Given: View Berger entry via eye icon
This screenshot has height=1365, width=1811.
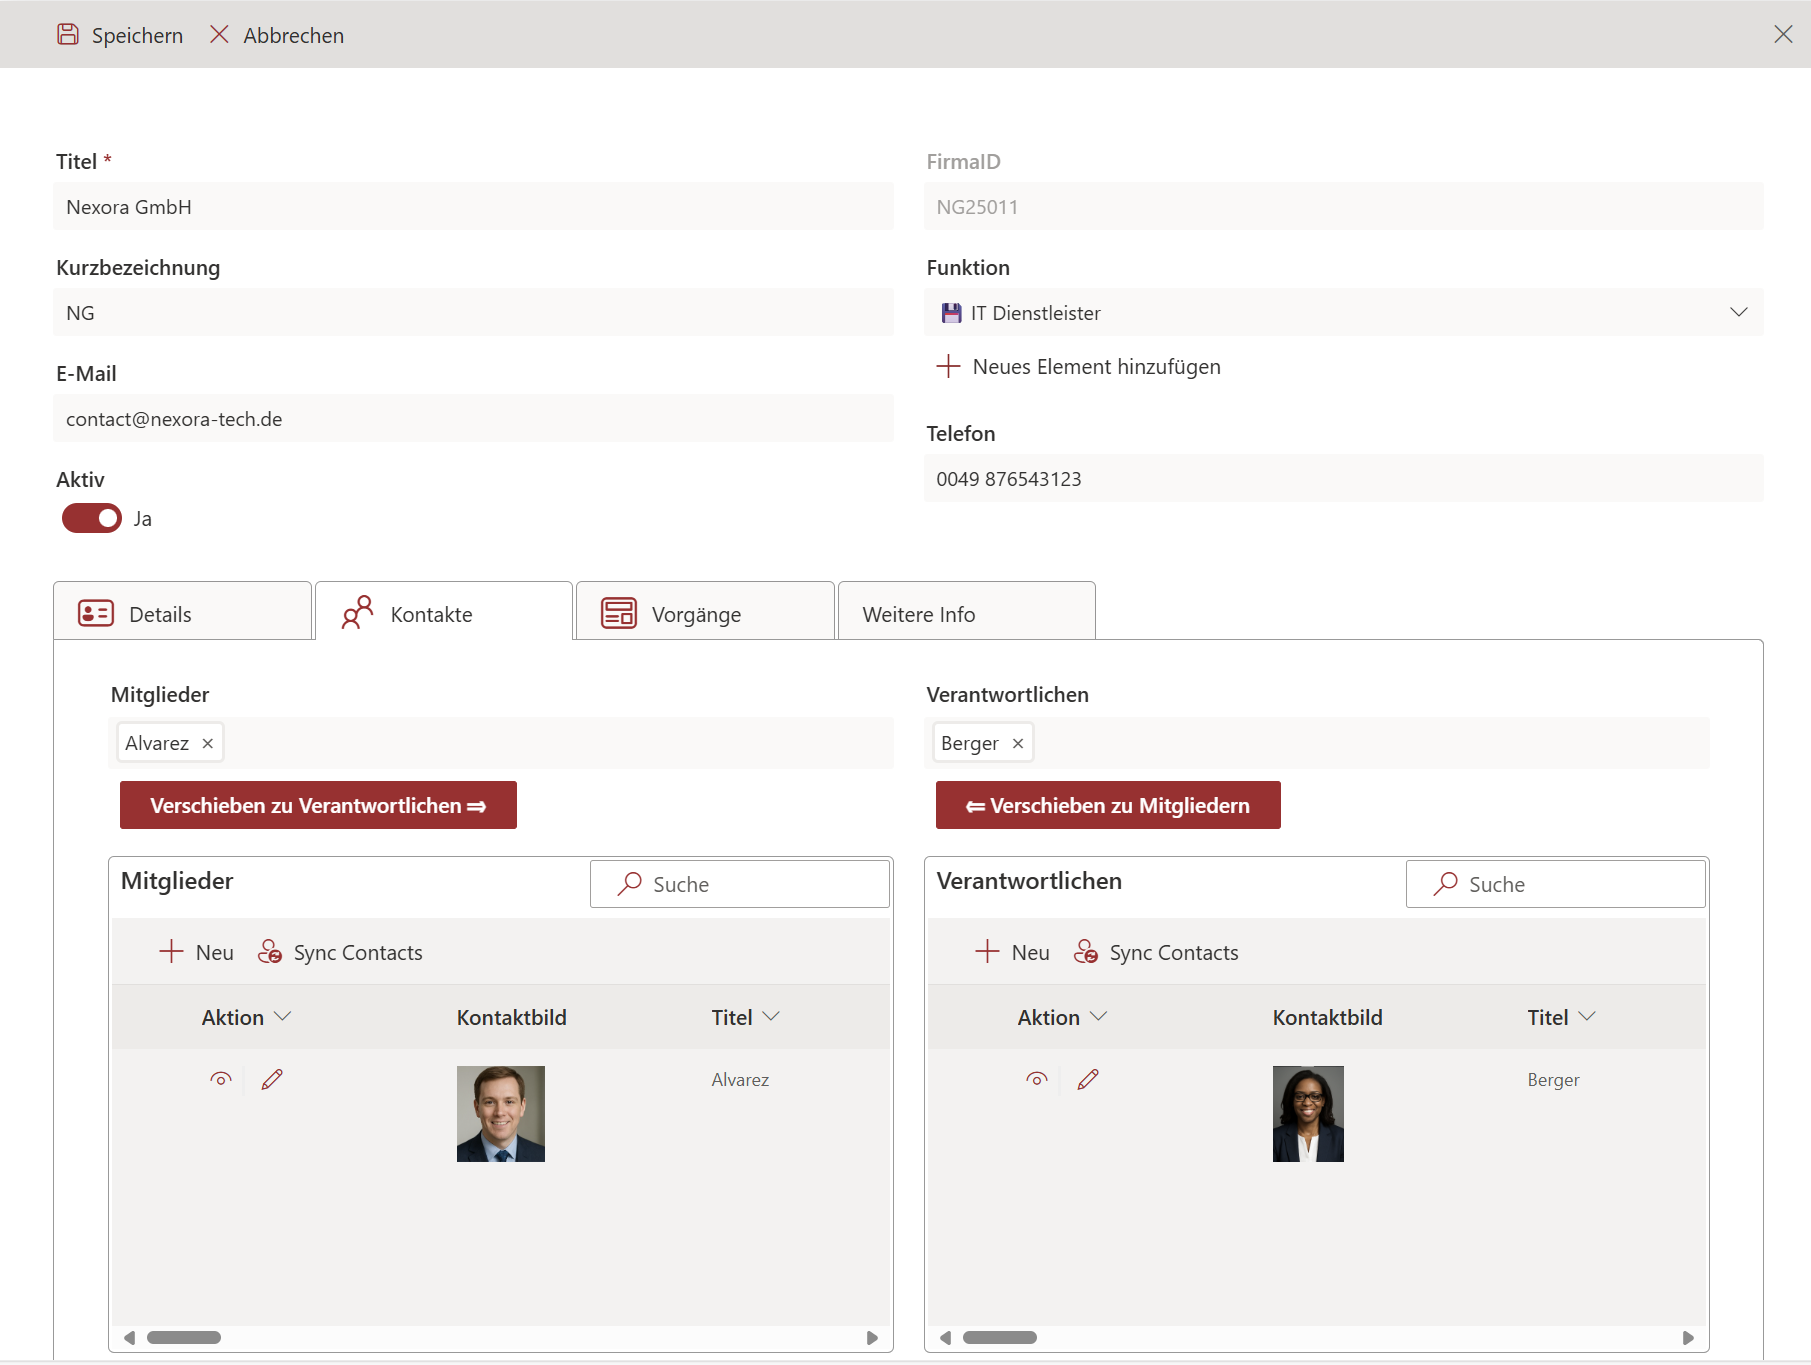Looking at the screenshot, I should coord(1037,1079).
